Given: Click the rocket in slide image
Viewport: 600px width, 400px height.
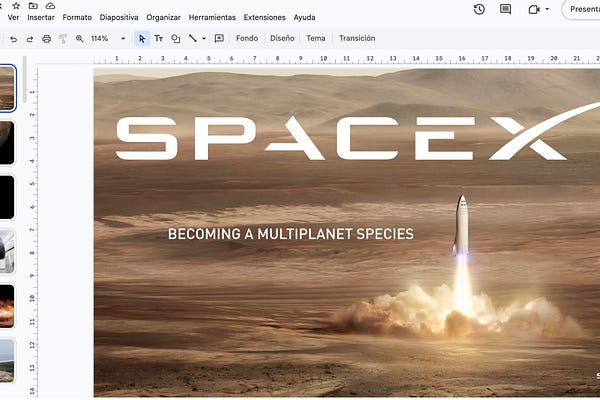Looking at the screenshot, I should pos(461,225).
